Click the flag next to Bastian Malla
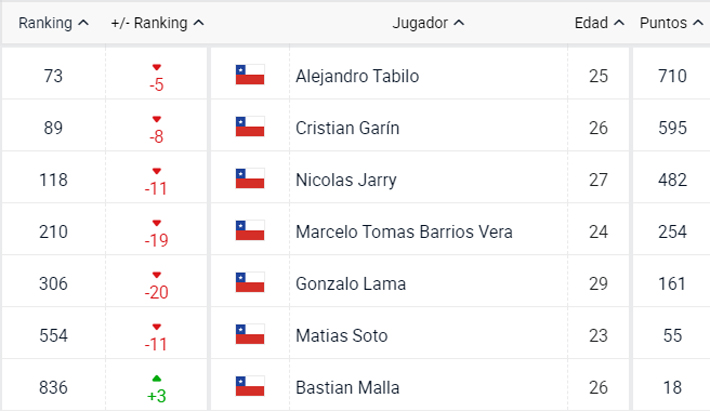The height and width of the screenshot is (411, 710). (249, 386)
